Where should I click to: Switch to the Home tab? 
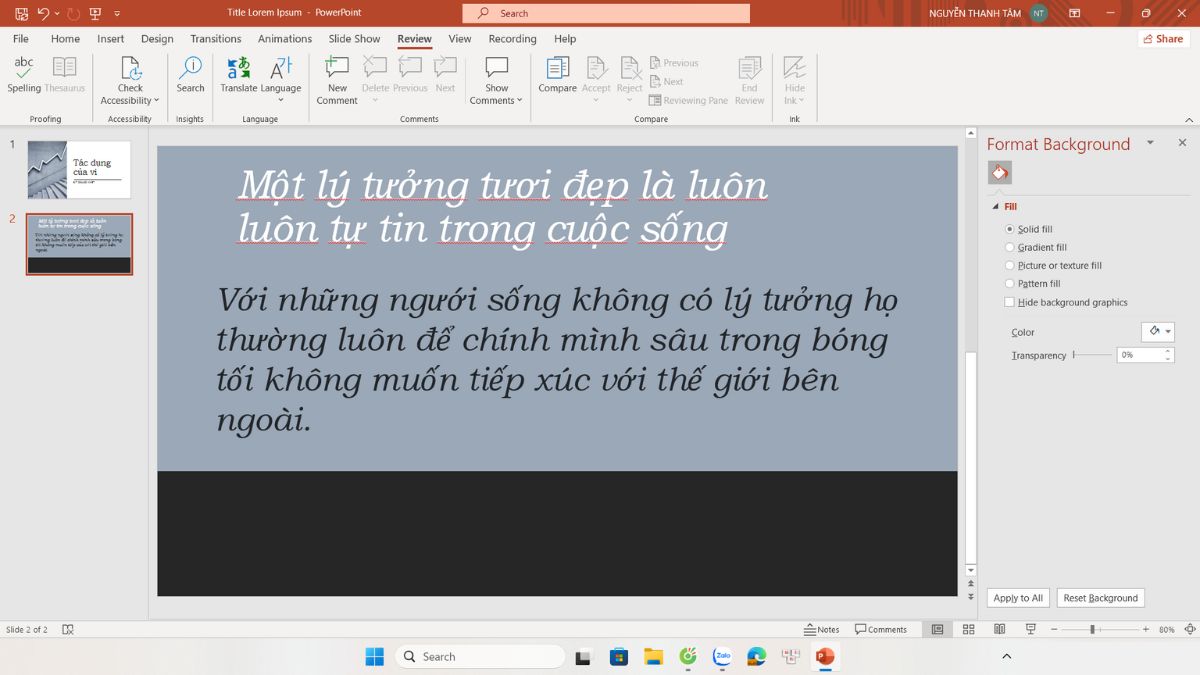point(65,39)
